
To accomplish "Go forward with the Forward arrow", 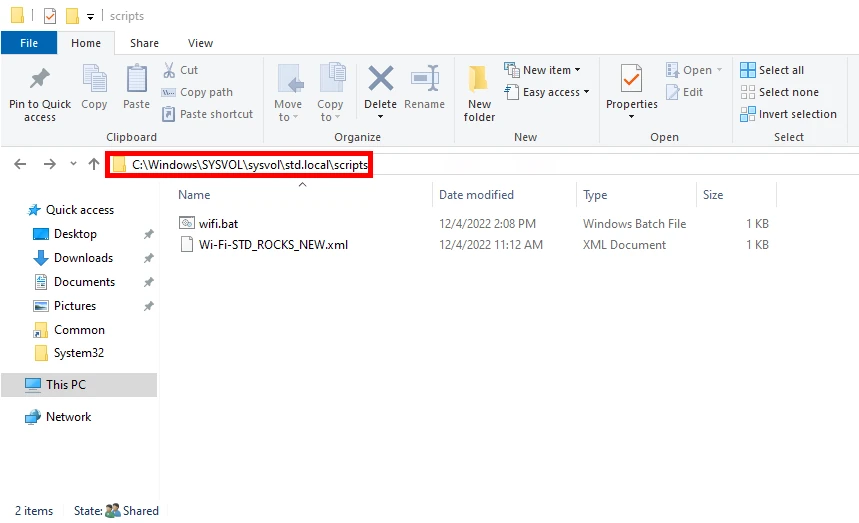I will (x=50, y=164).
